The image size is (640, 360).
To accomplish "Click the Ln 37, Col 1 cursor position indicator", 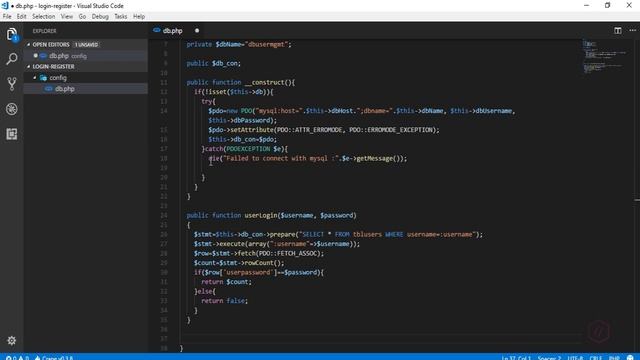I will [x=516, y=358].
